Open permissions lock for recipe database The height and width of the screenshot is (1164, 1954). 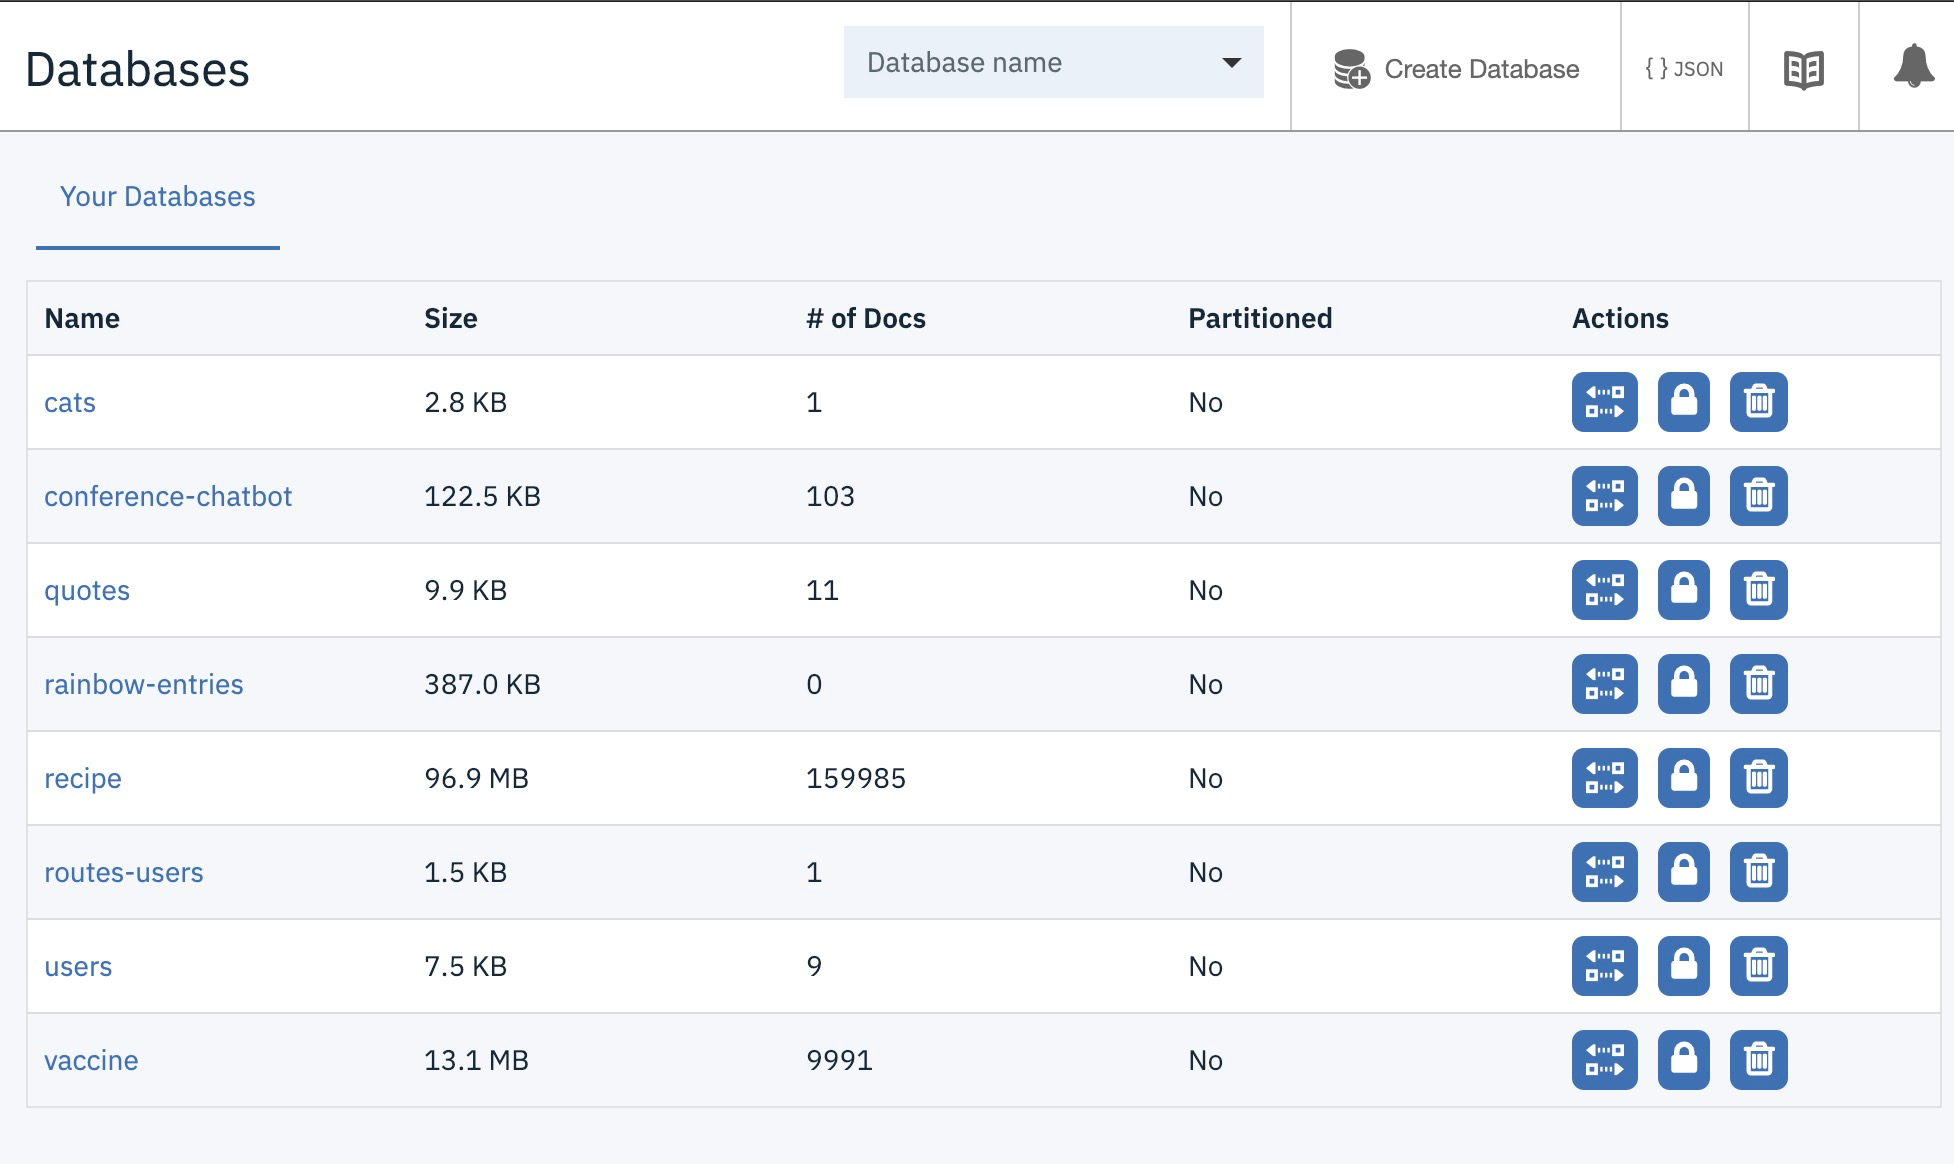[1683, 778]
